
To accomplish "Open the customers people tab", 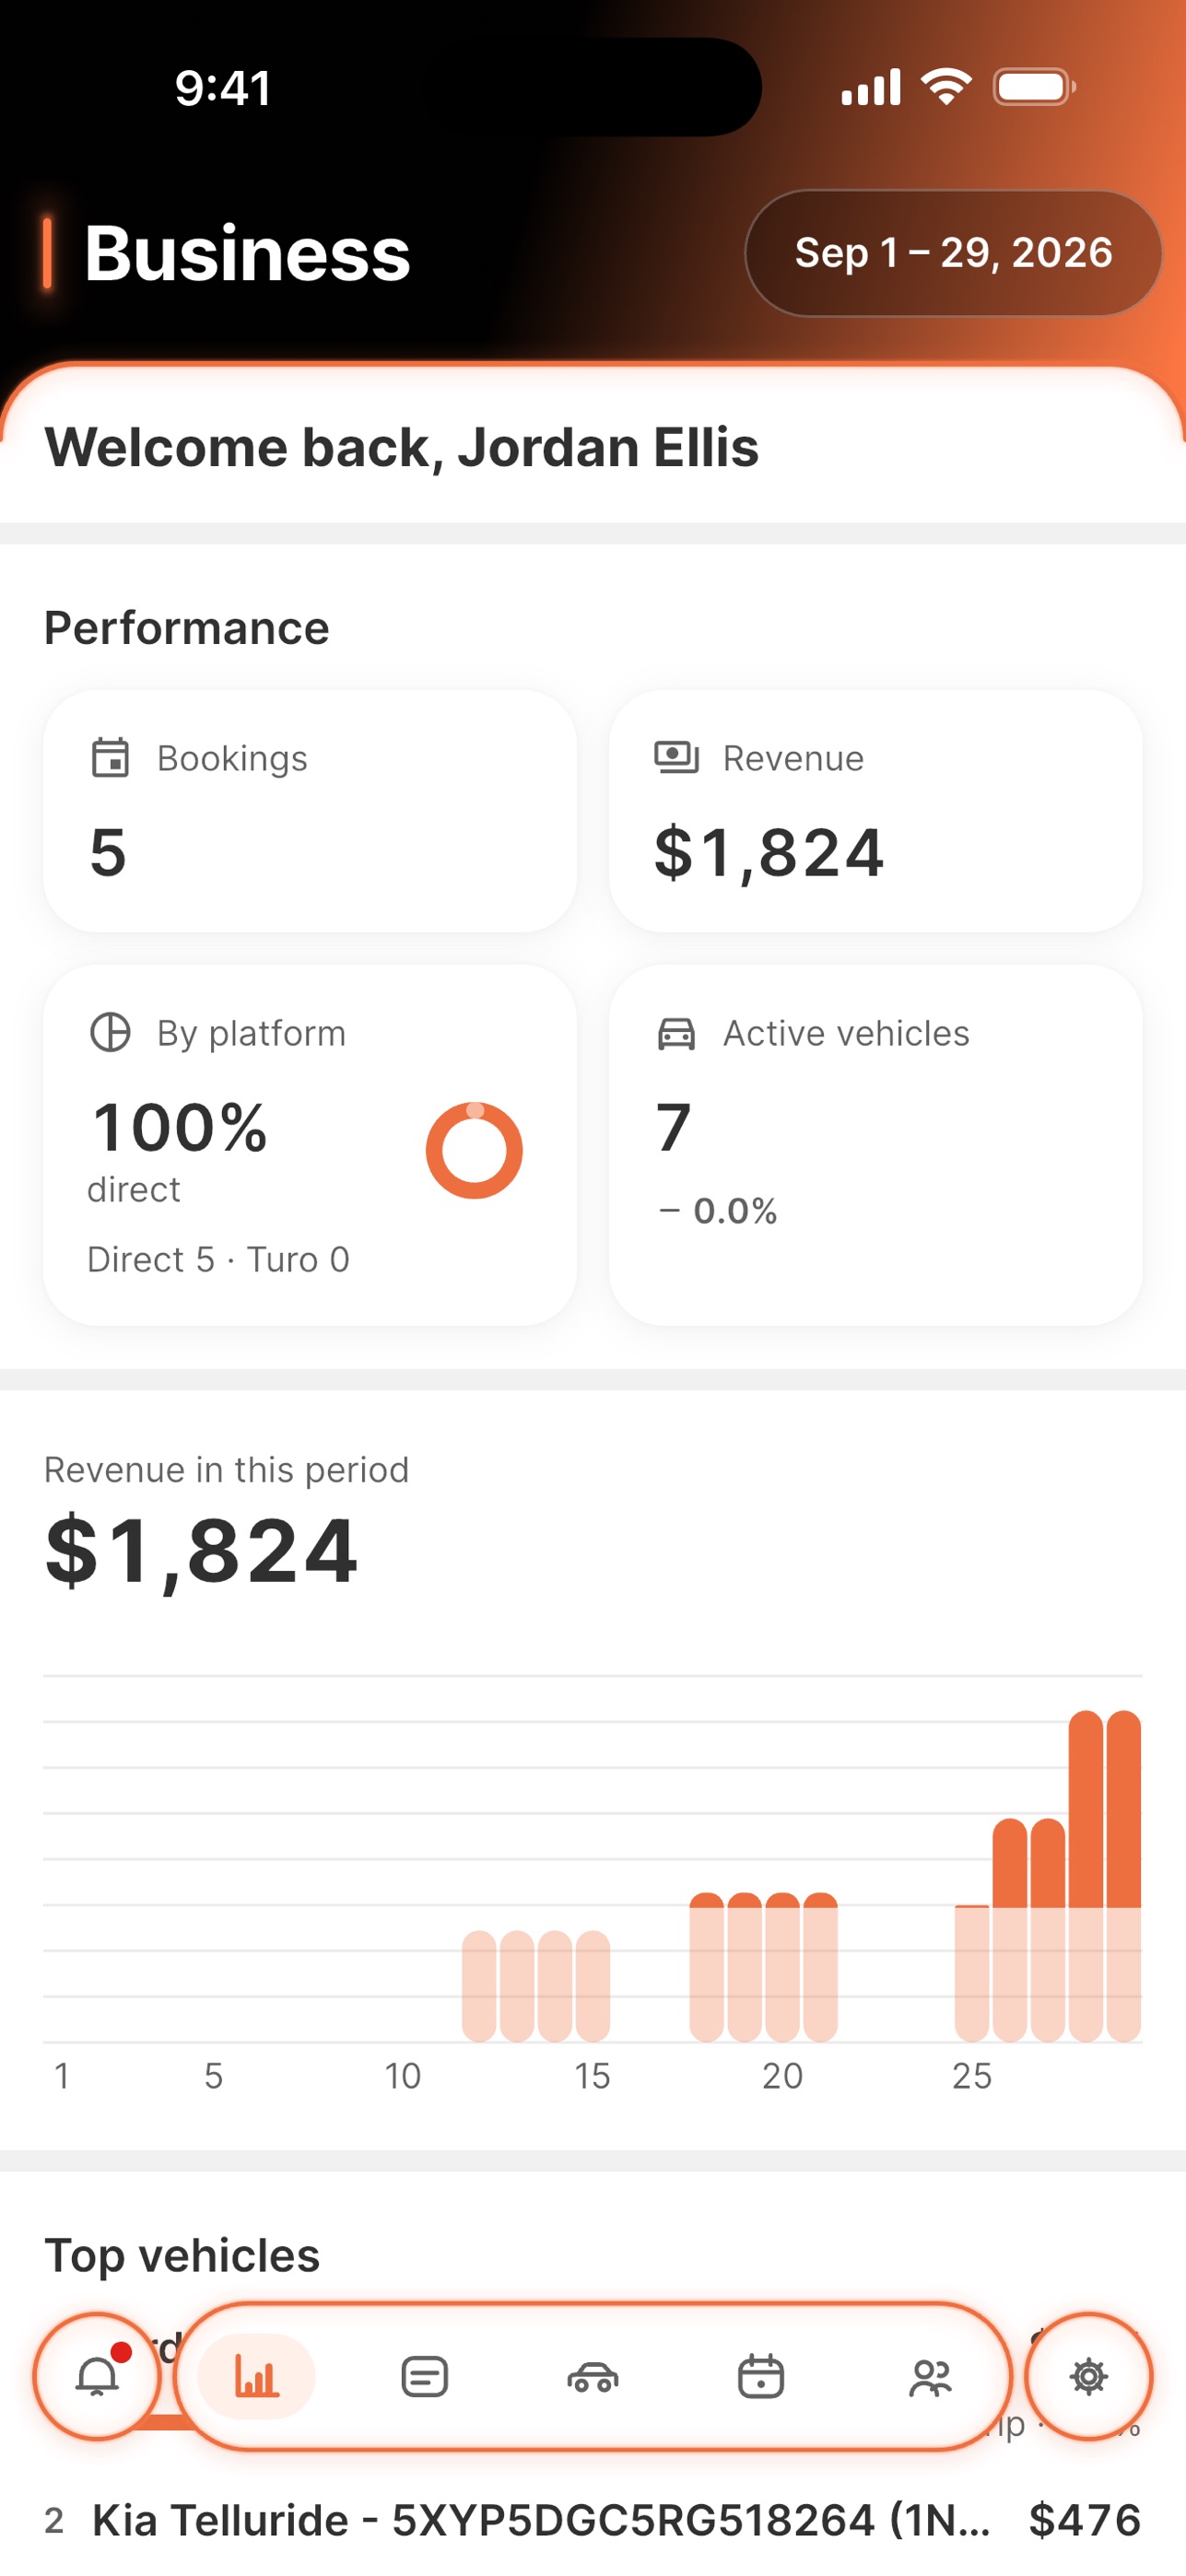I will pyautogui.click(x=930, y=2376).
